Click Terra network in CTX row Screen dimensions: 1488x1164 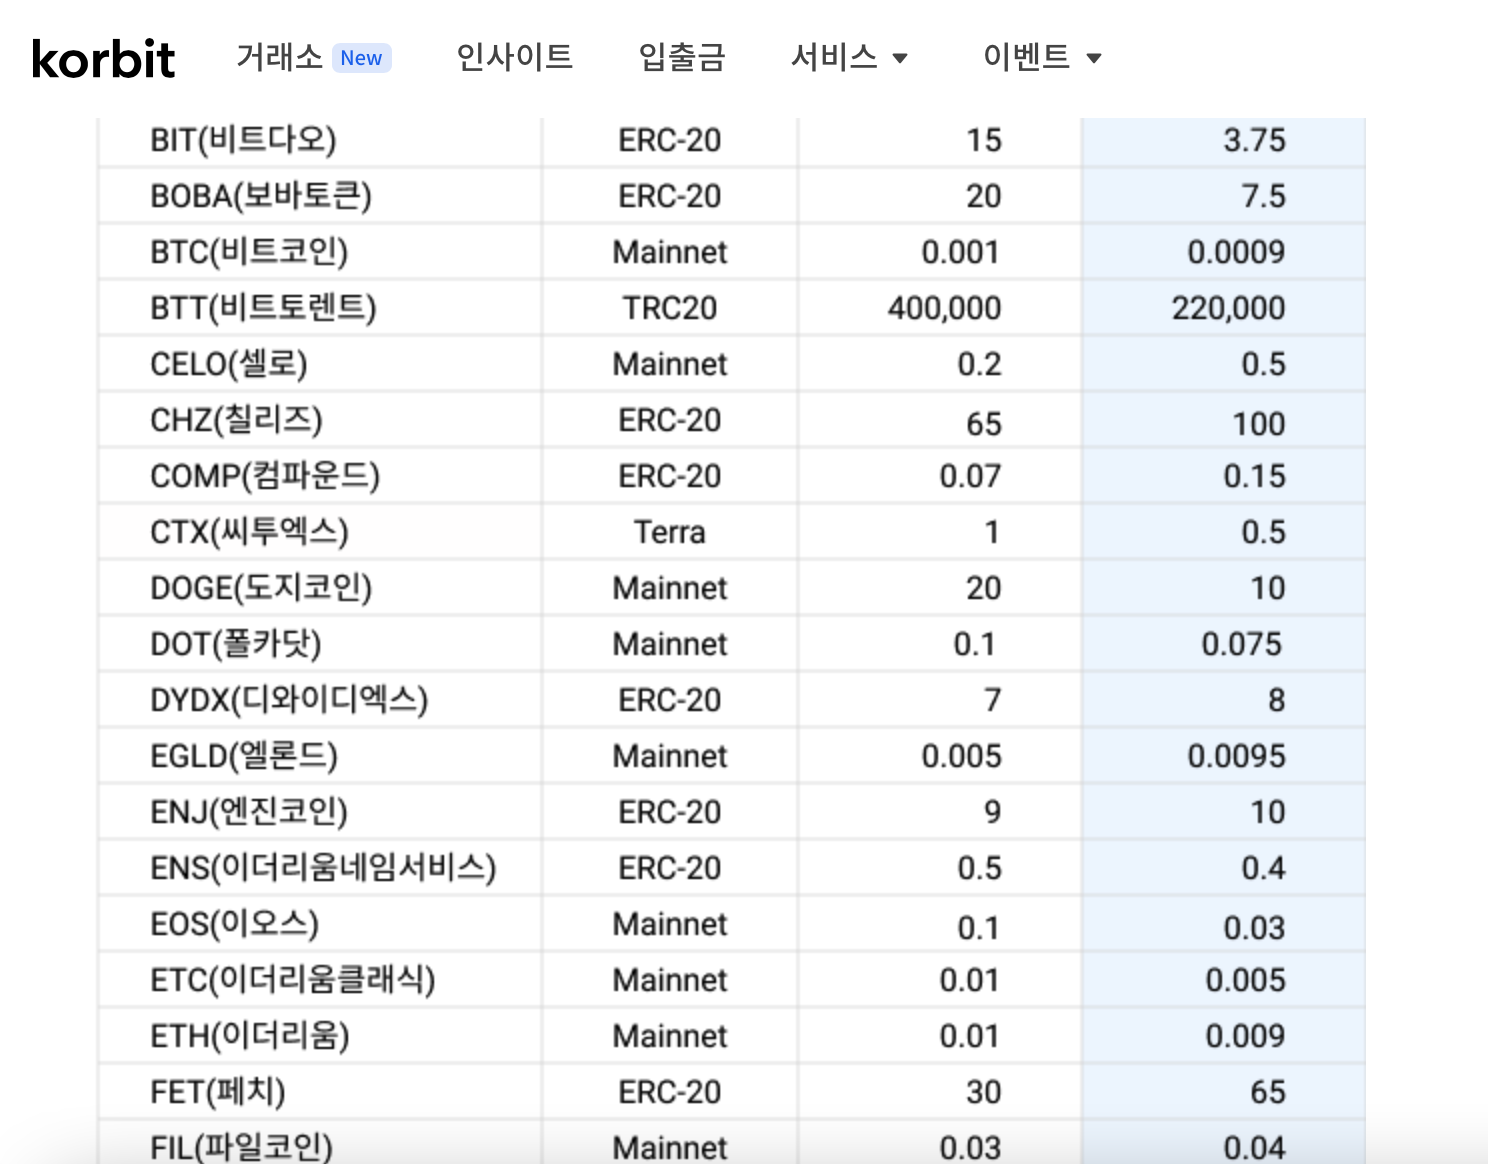point(670,532)
